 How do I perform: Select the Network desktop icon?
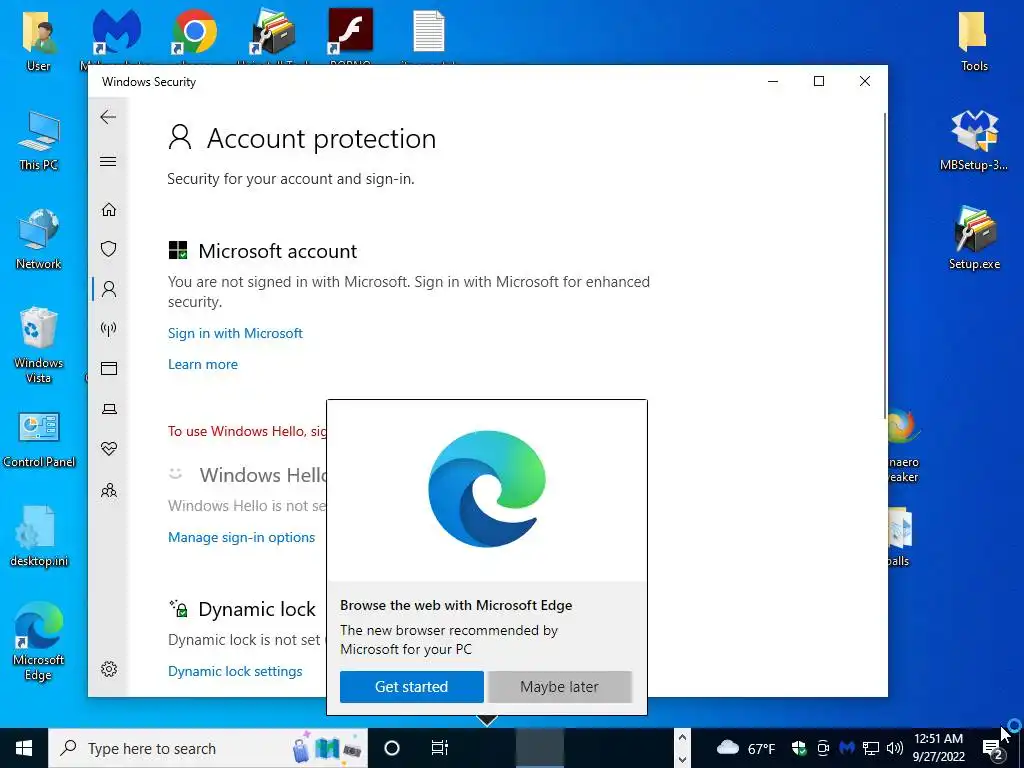pyautogui.click(x=39, y=239)
